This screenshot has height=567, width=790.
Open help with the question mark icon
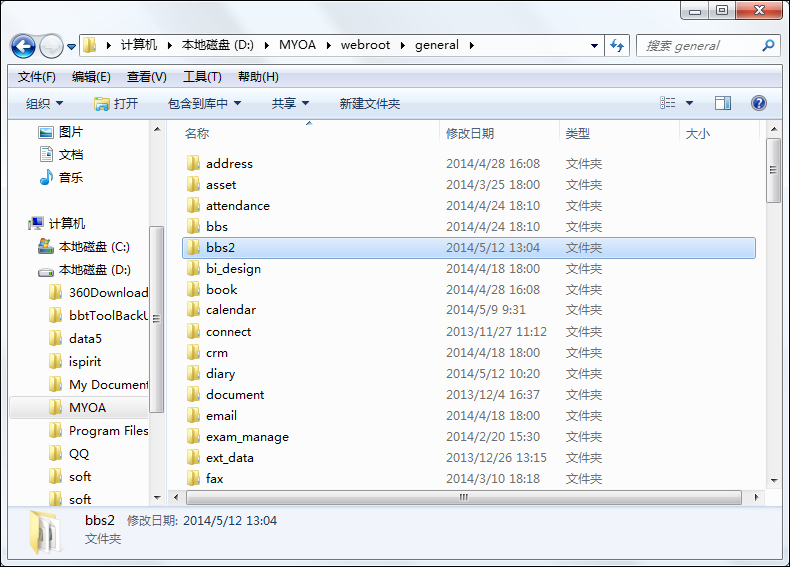[759, 103]
